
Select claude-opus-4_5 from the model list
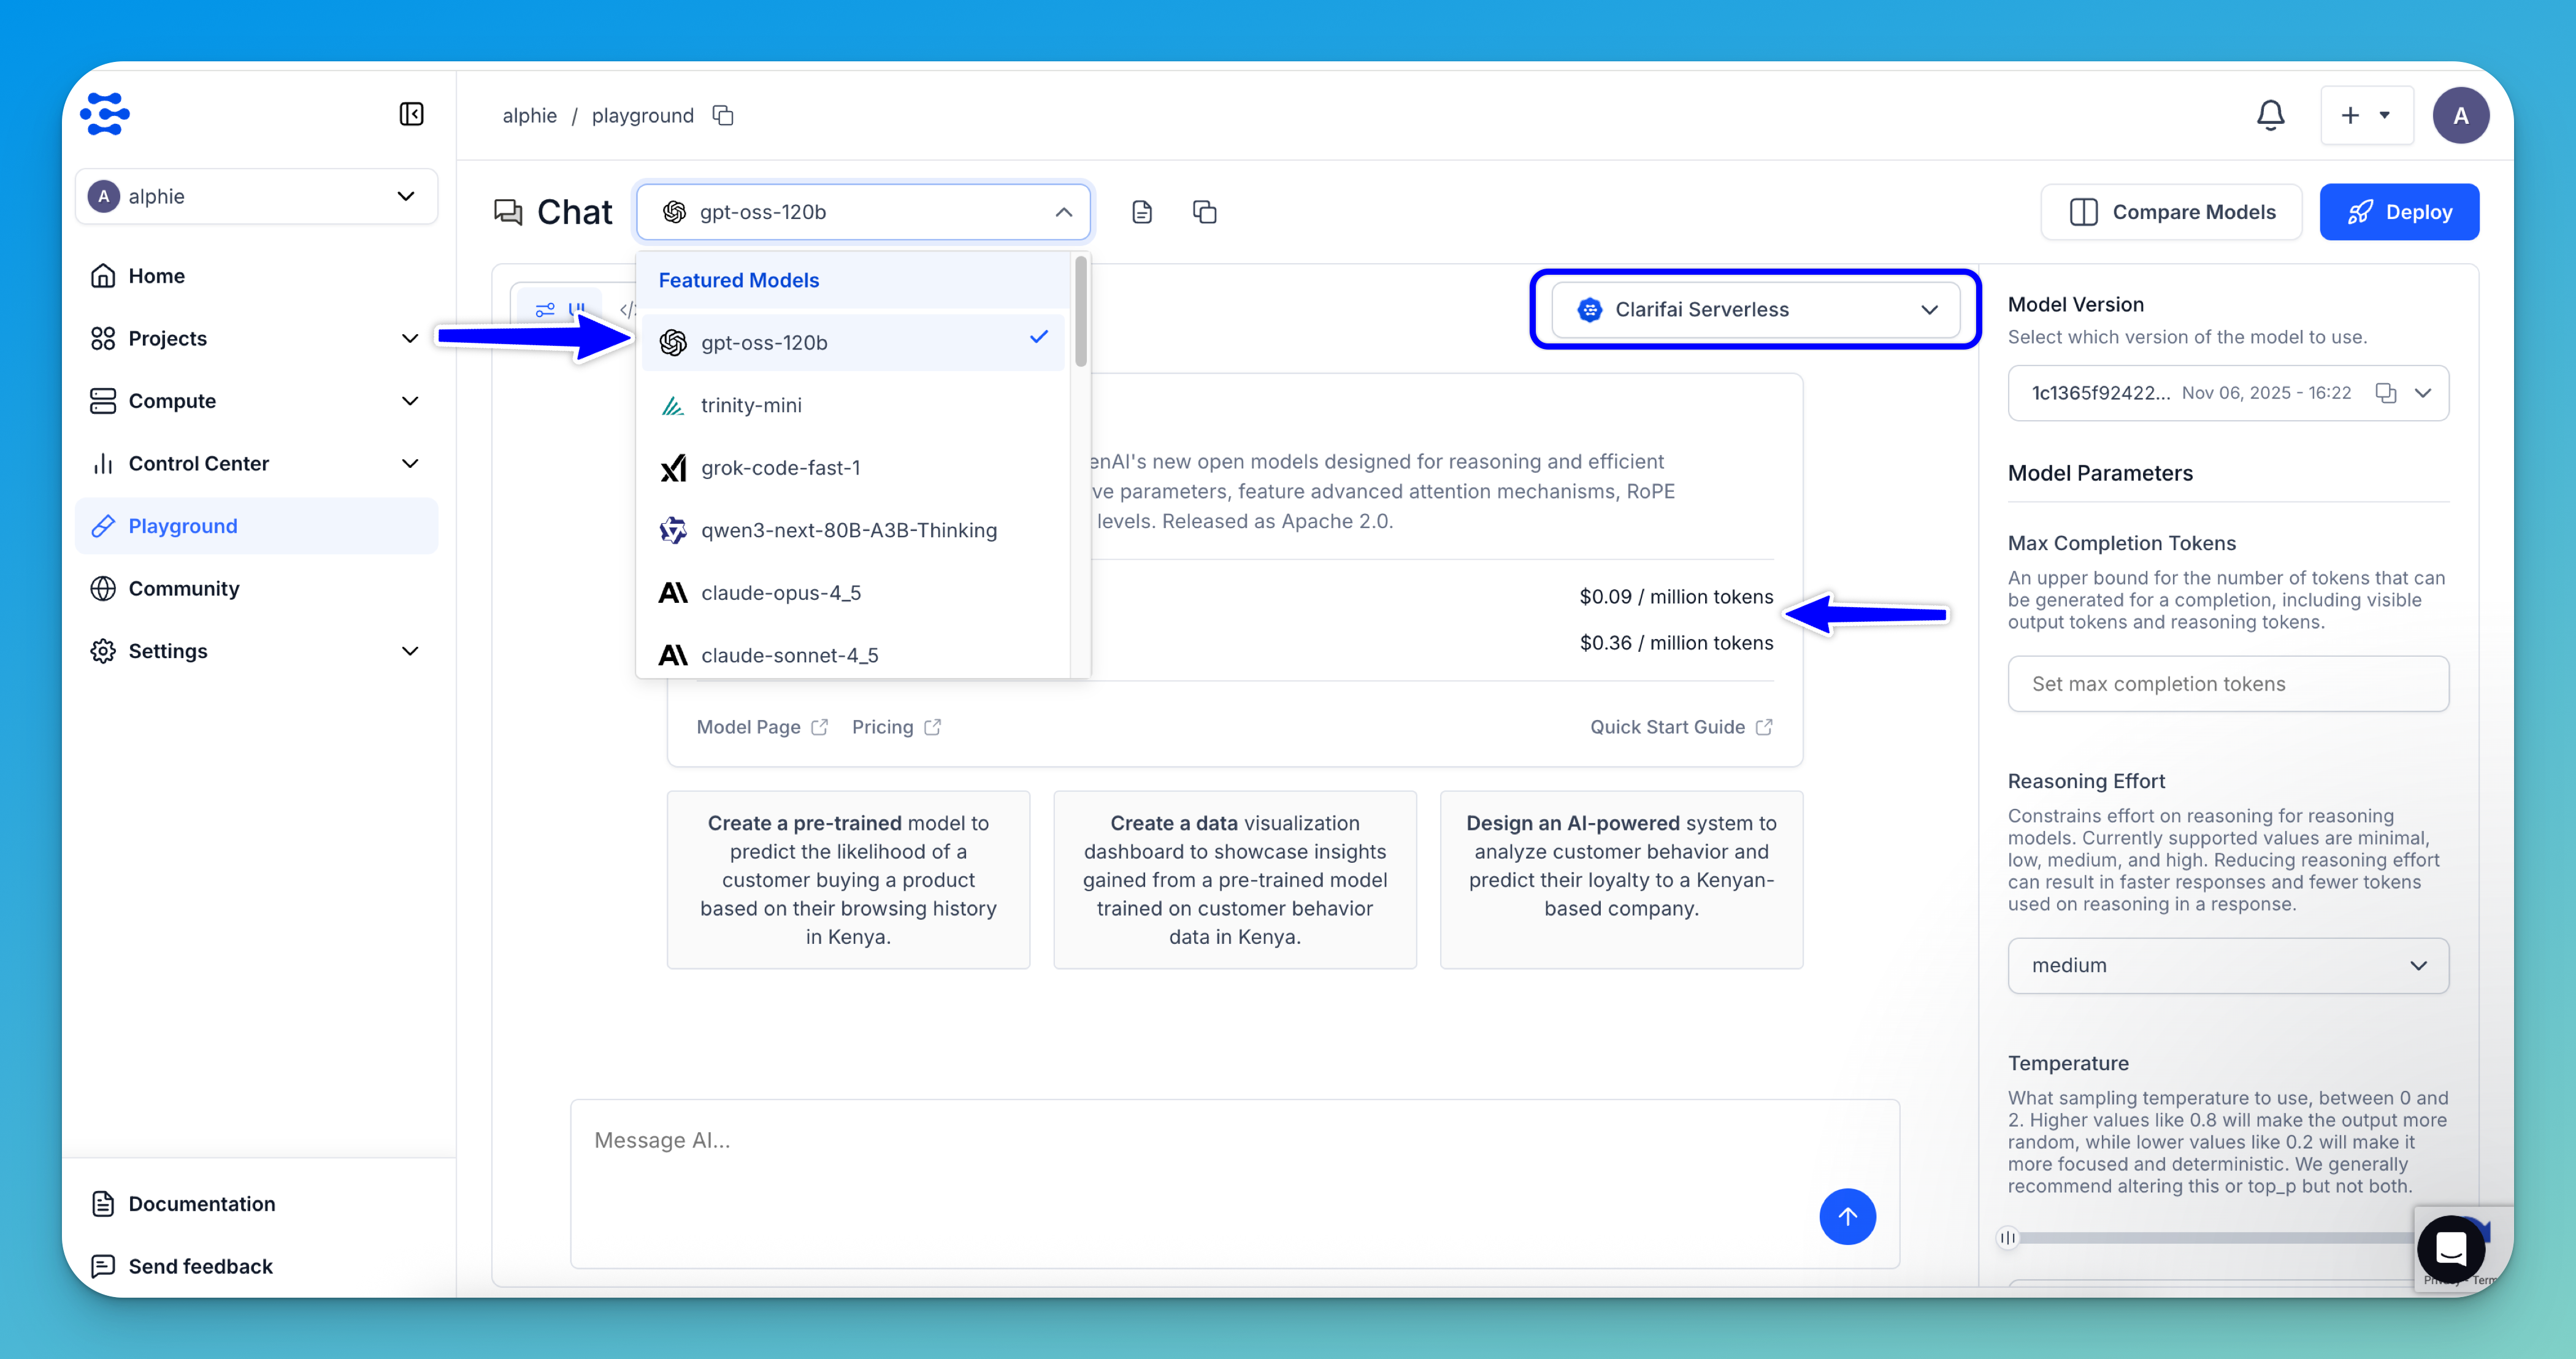point(780,593)
